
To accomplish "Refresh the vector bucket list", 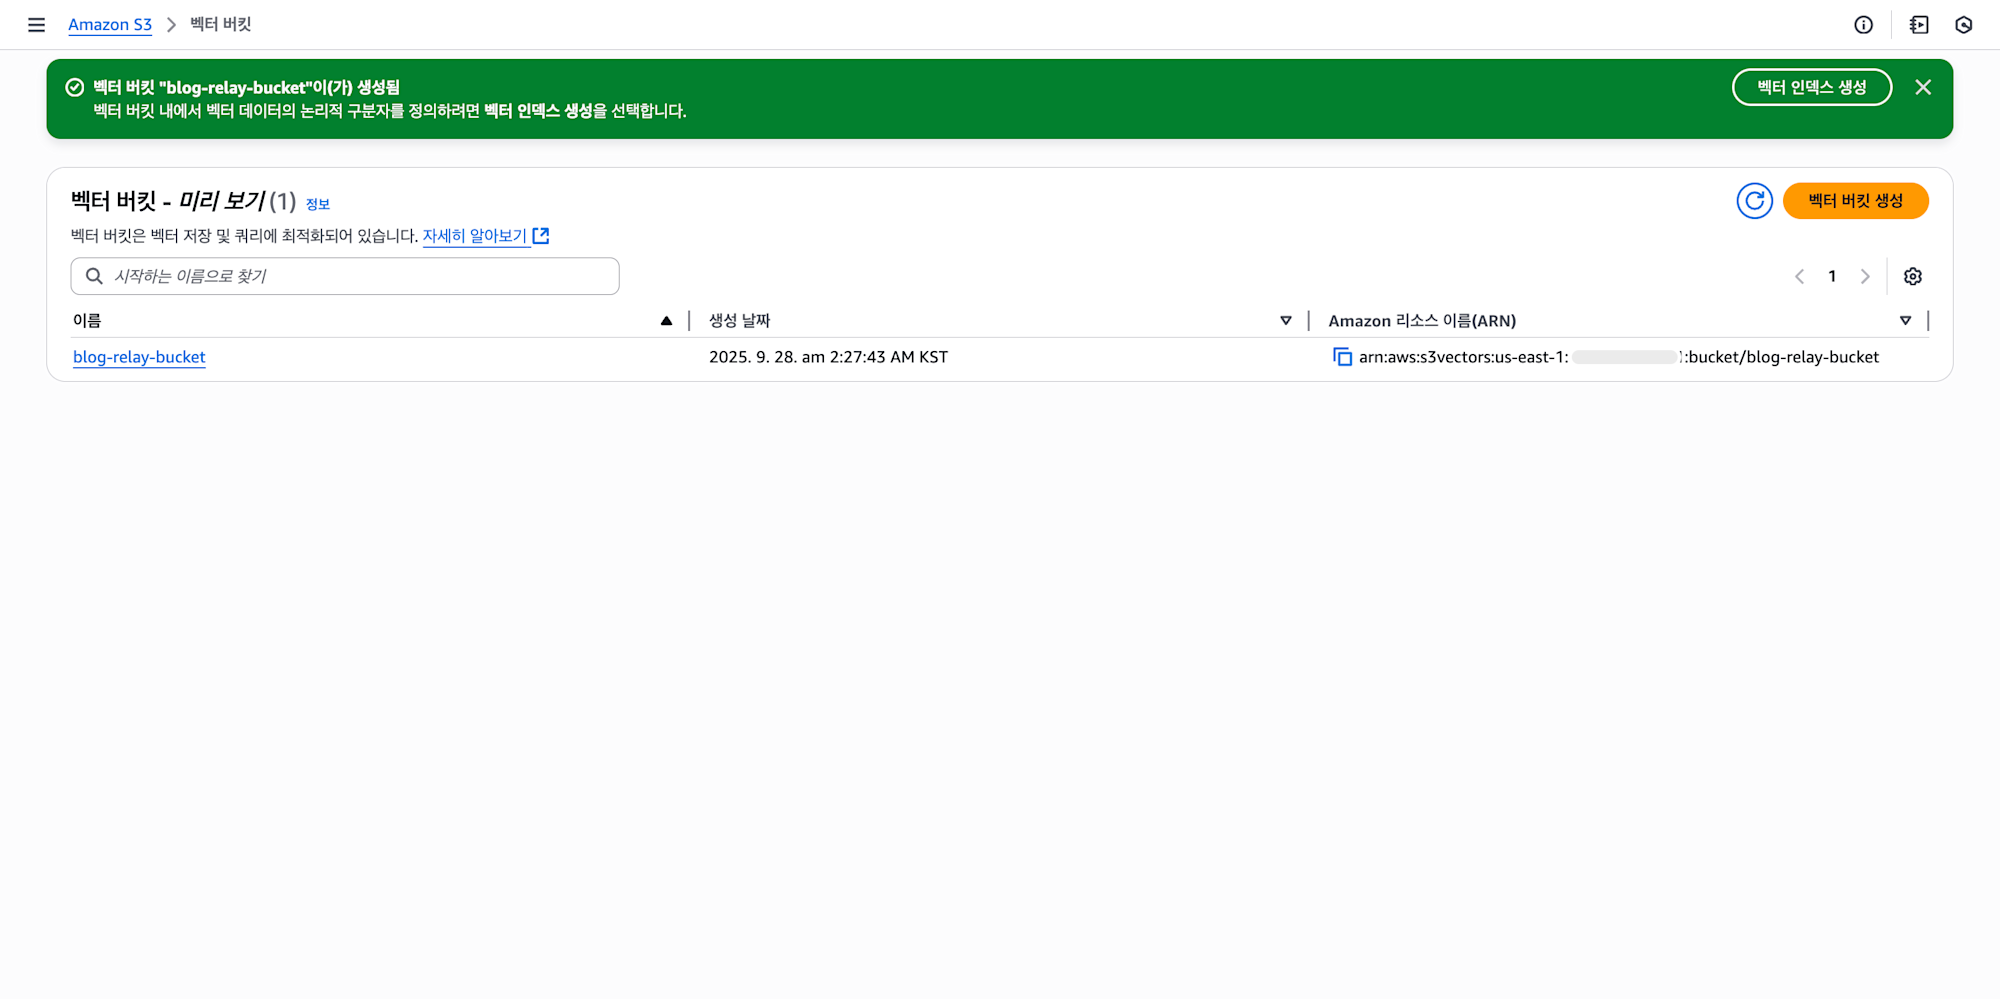I will coord(1754,201).
